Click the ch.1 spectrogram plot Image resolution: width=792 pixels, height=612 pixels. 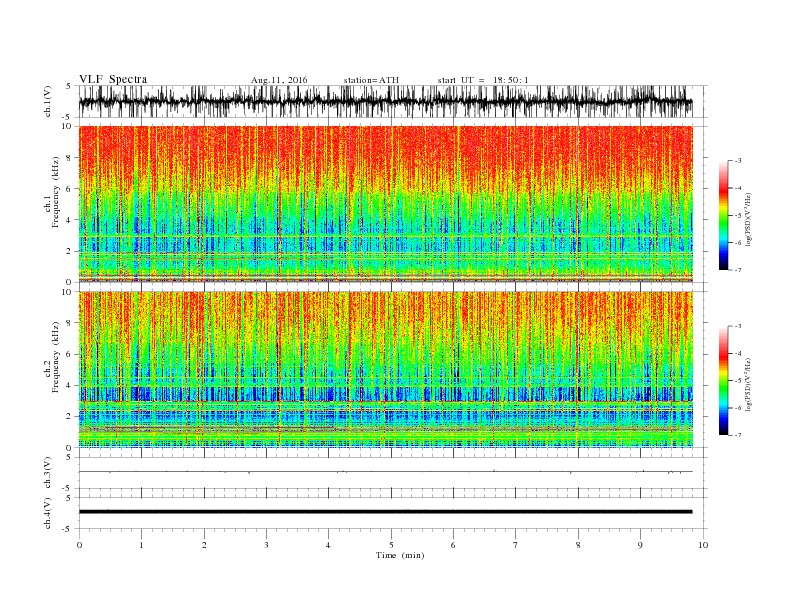(x=385, y=204)
